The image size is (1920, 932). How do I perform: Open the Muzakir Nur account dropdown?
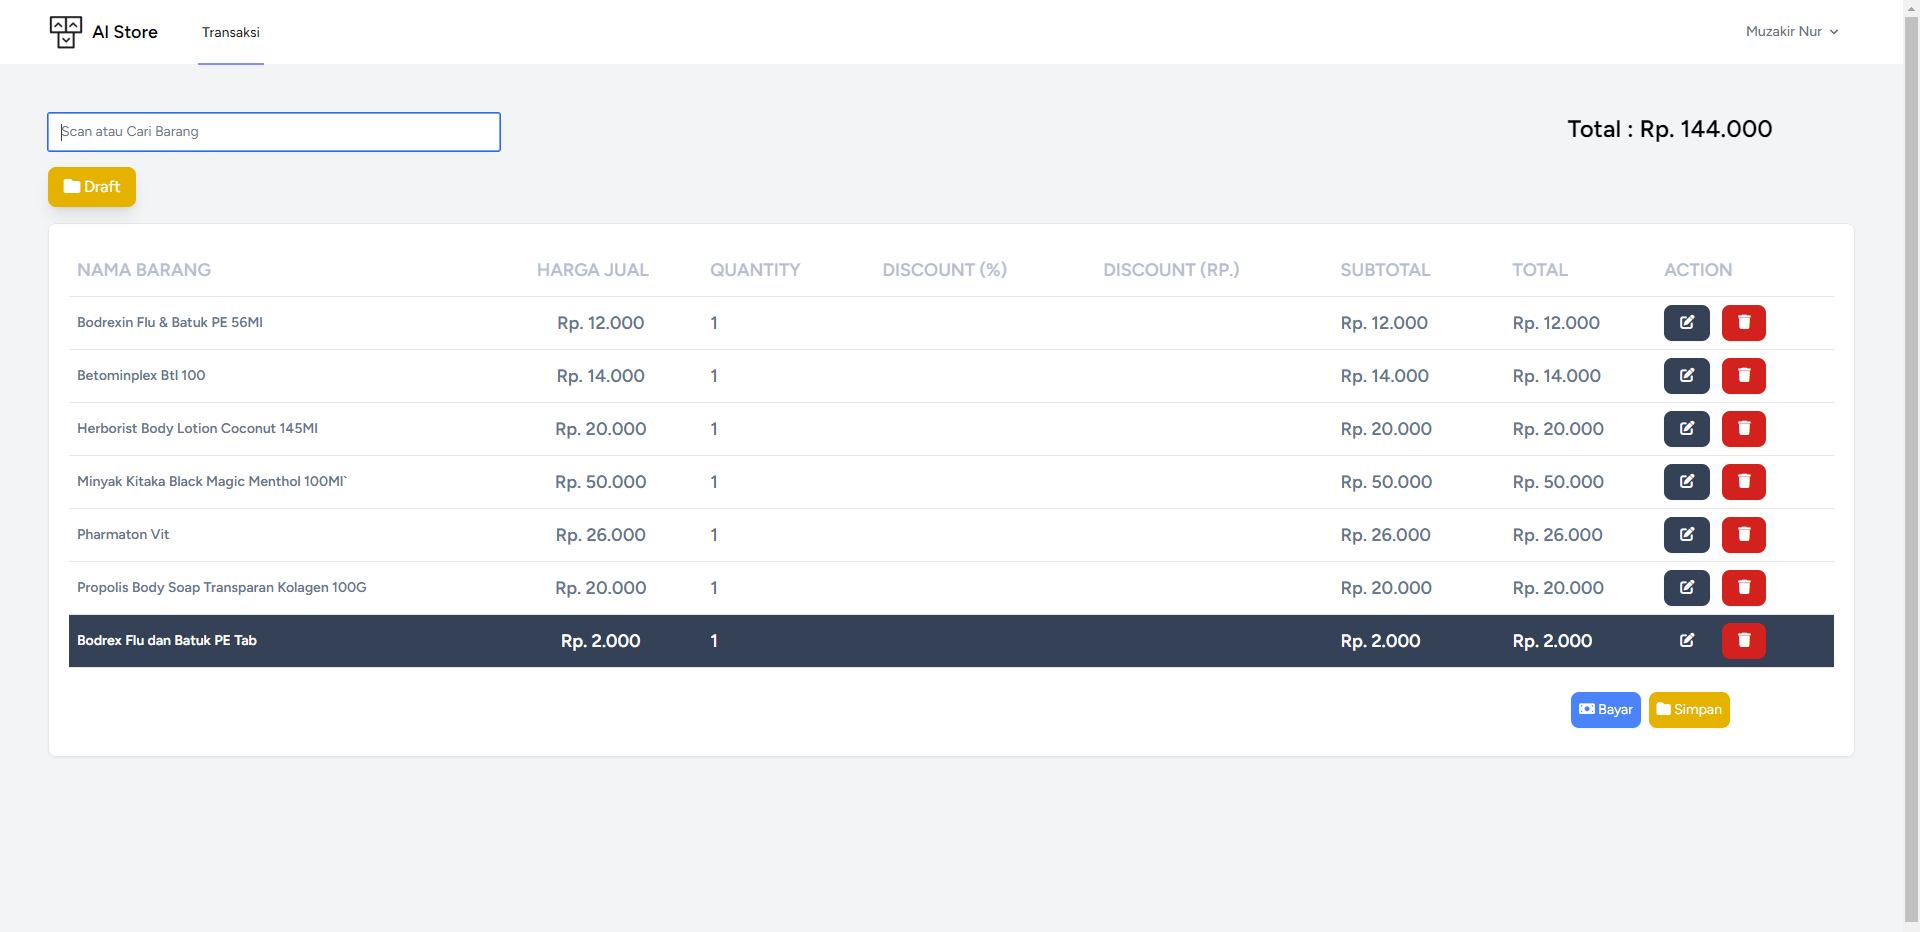pyautogui.click(x=1792, y=31)
